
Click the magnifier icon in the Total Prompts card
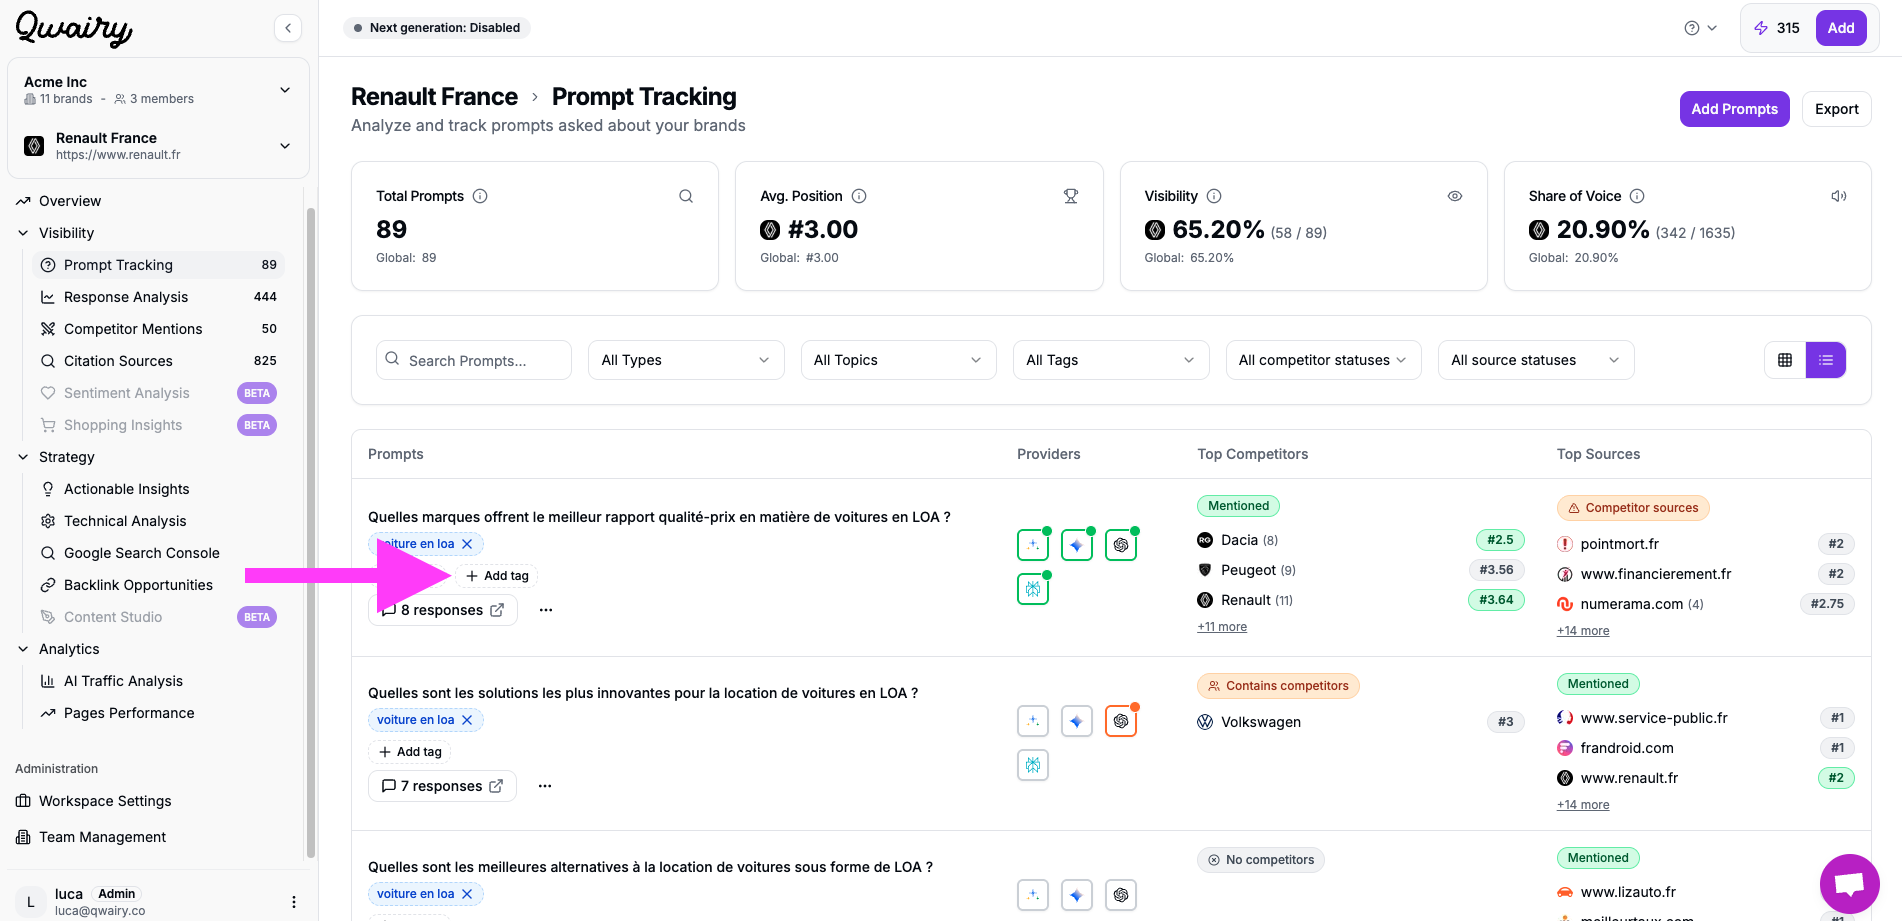pyautogui.click(x=686, y=196)
